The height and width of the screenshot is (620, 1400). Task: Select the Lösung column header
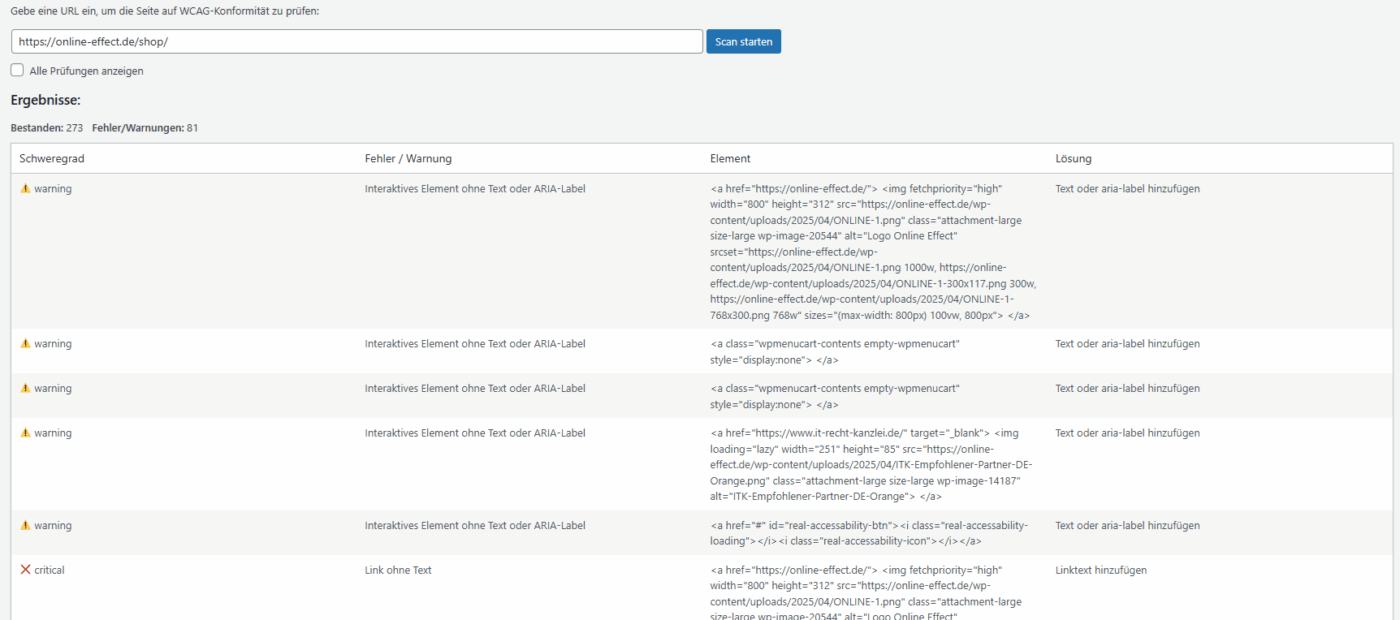(x=1073, y=158)
